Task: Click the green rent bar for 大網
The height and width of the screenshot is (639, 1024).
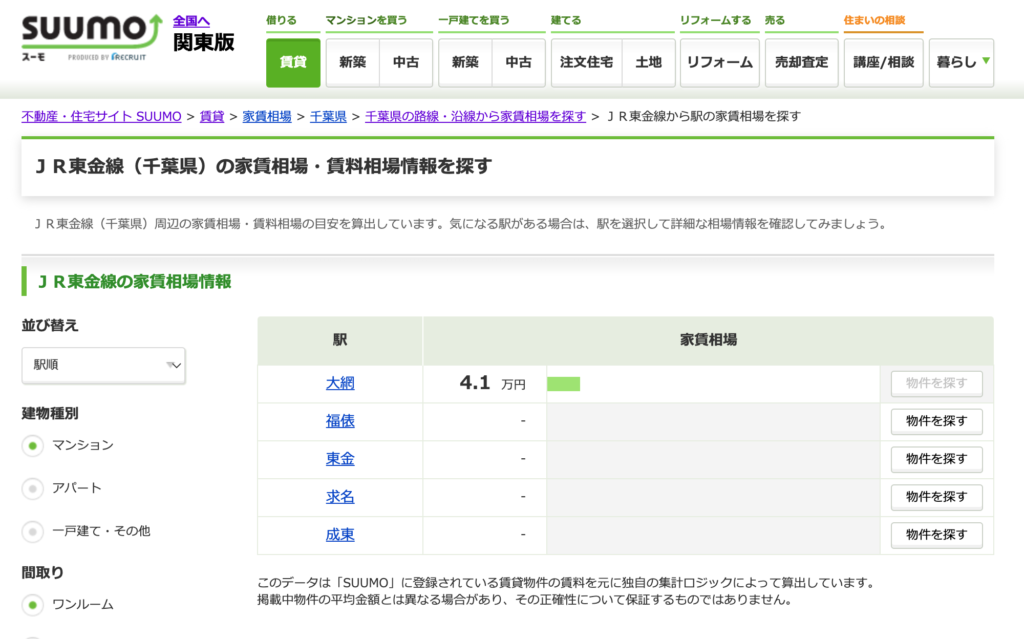Action: 564,384
